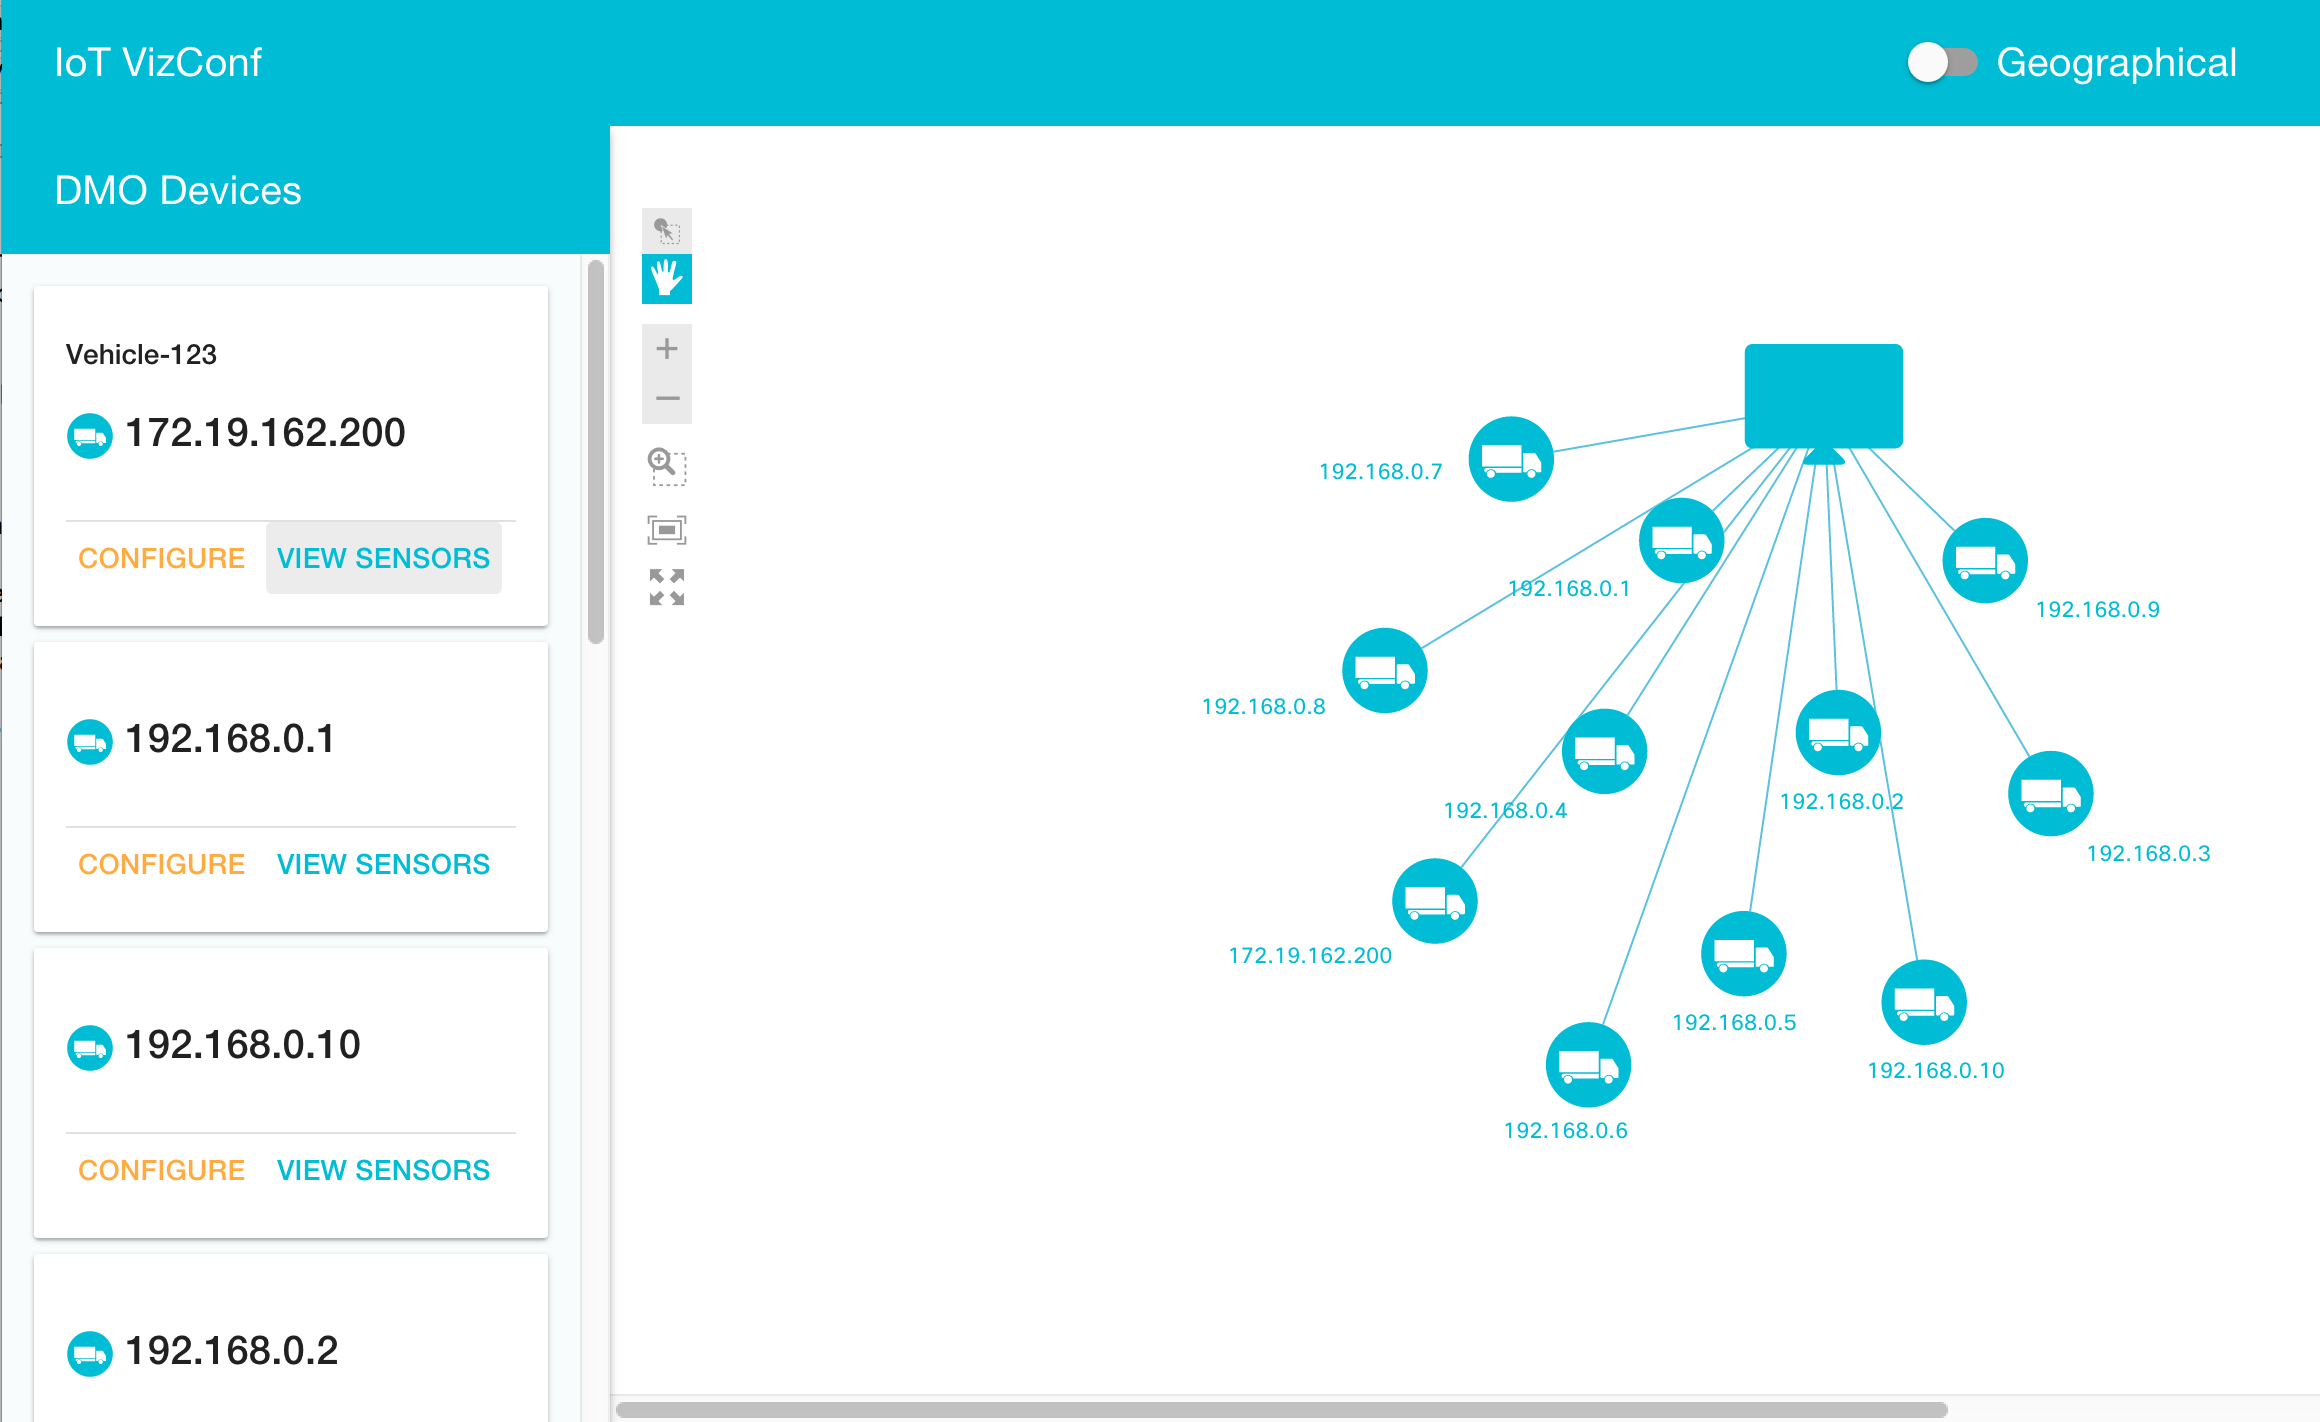Viewport: 2320px width, 1422px height.
Task: Click the device list vertical scrollbar
Action: (596, 450)
